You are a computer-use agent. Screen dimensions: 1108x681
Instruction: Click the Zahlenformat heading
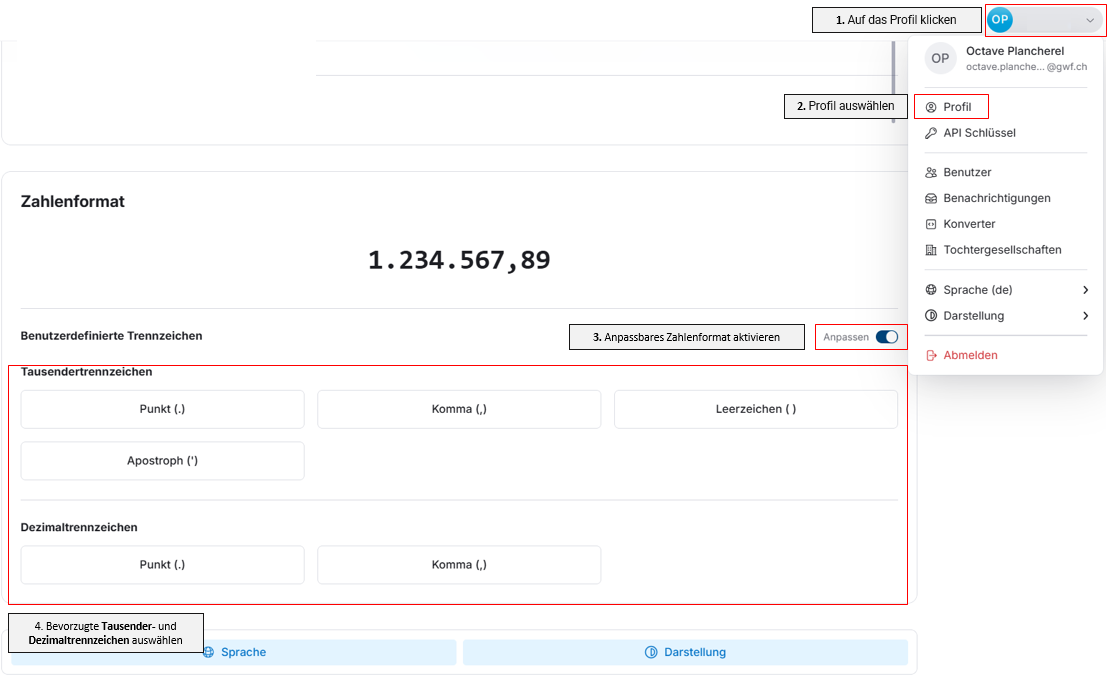[73, 201]
